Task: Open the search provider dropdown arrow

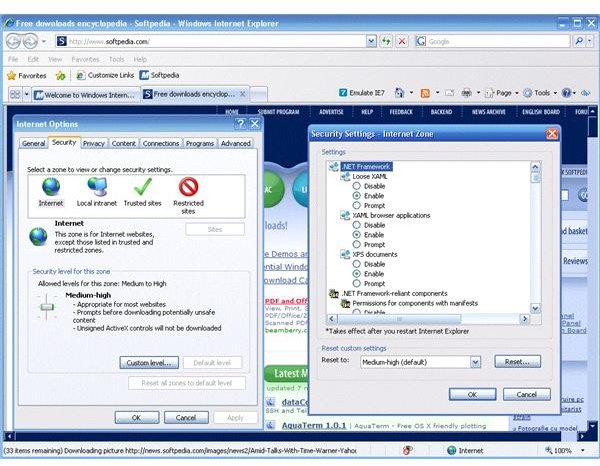Action: coord(590,41)
